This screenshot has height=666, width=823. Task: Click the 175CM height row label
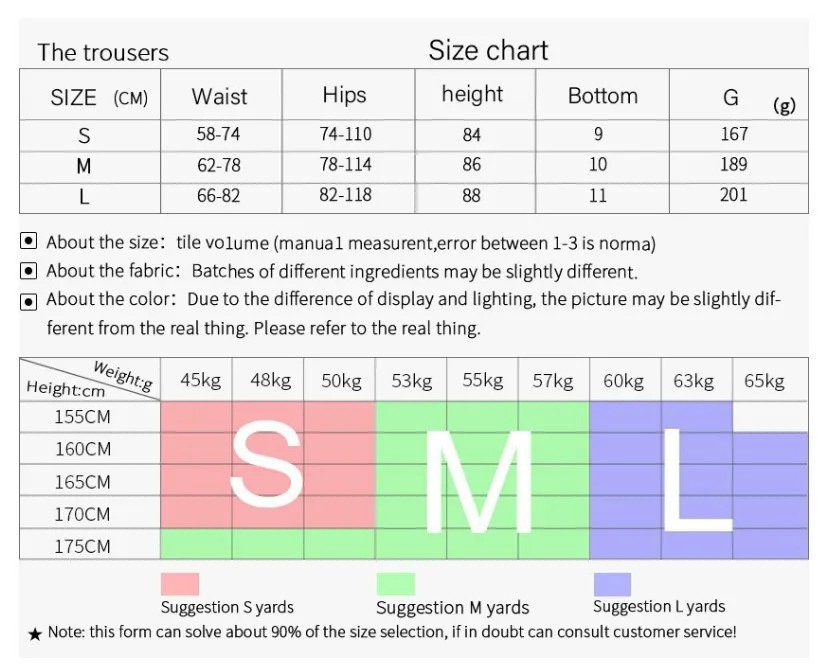click(83, 546)
